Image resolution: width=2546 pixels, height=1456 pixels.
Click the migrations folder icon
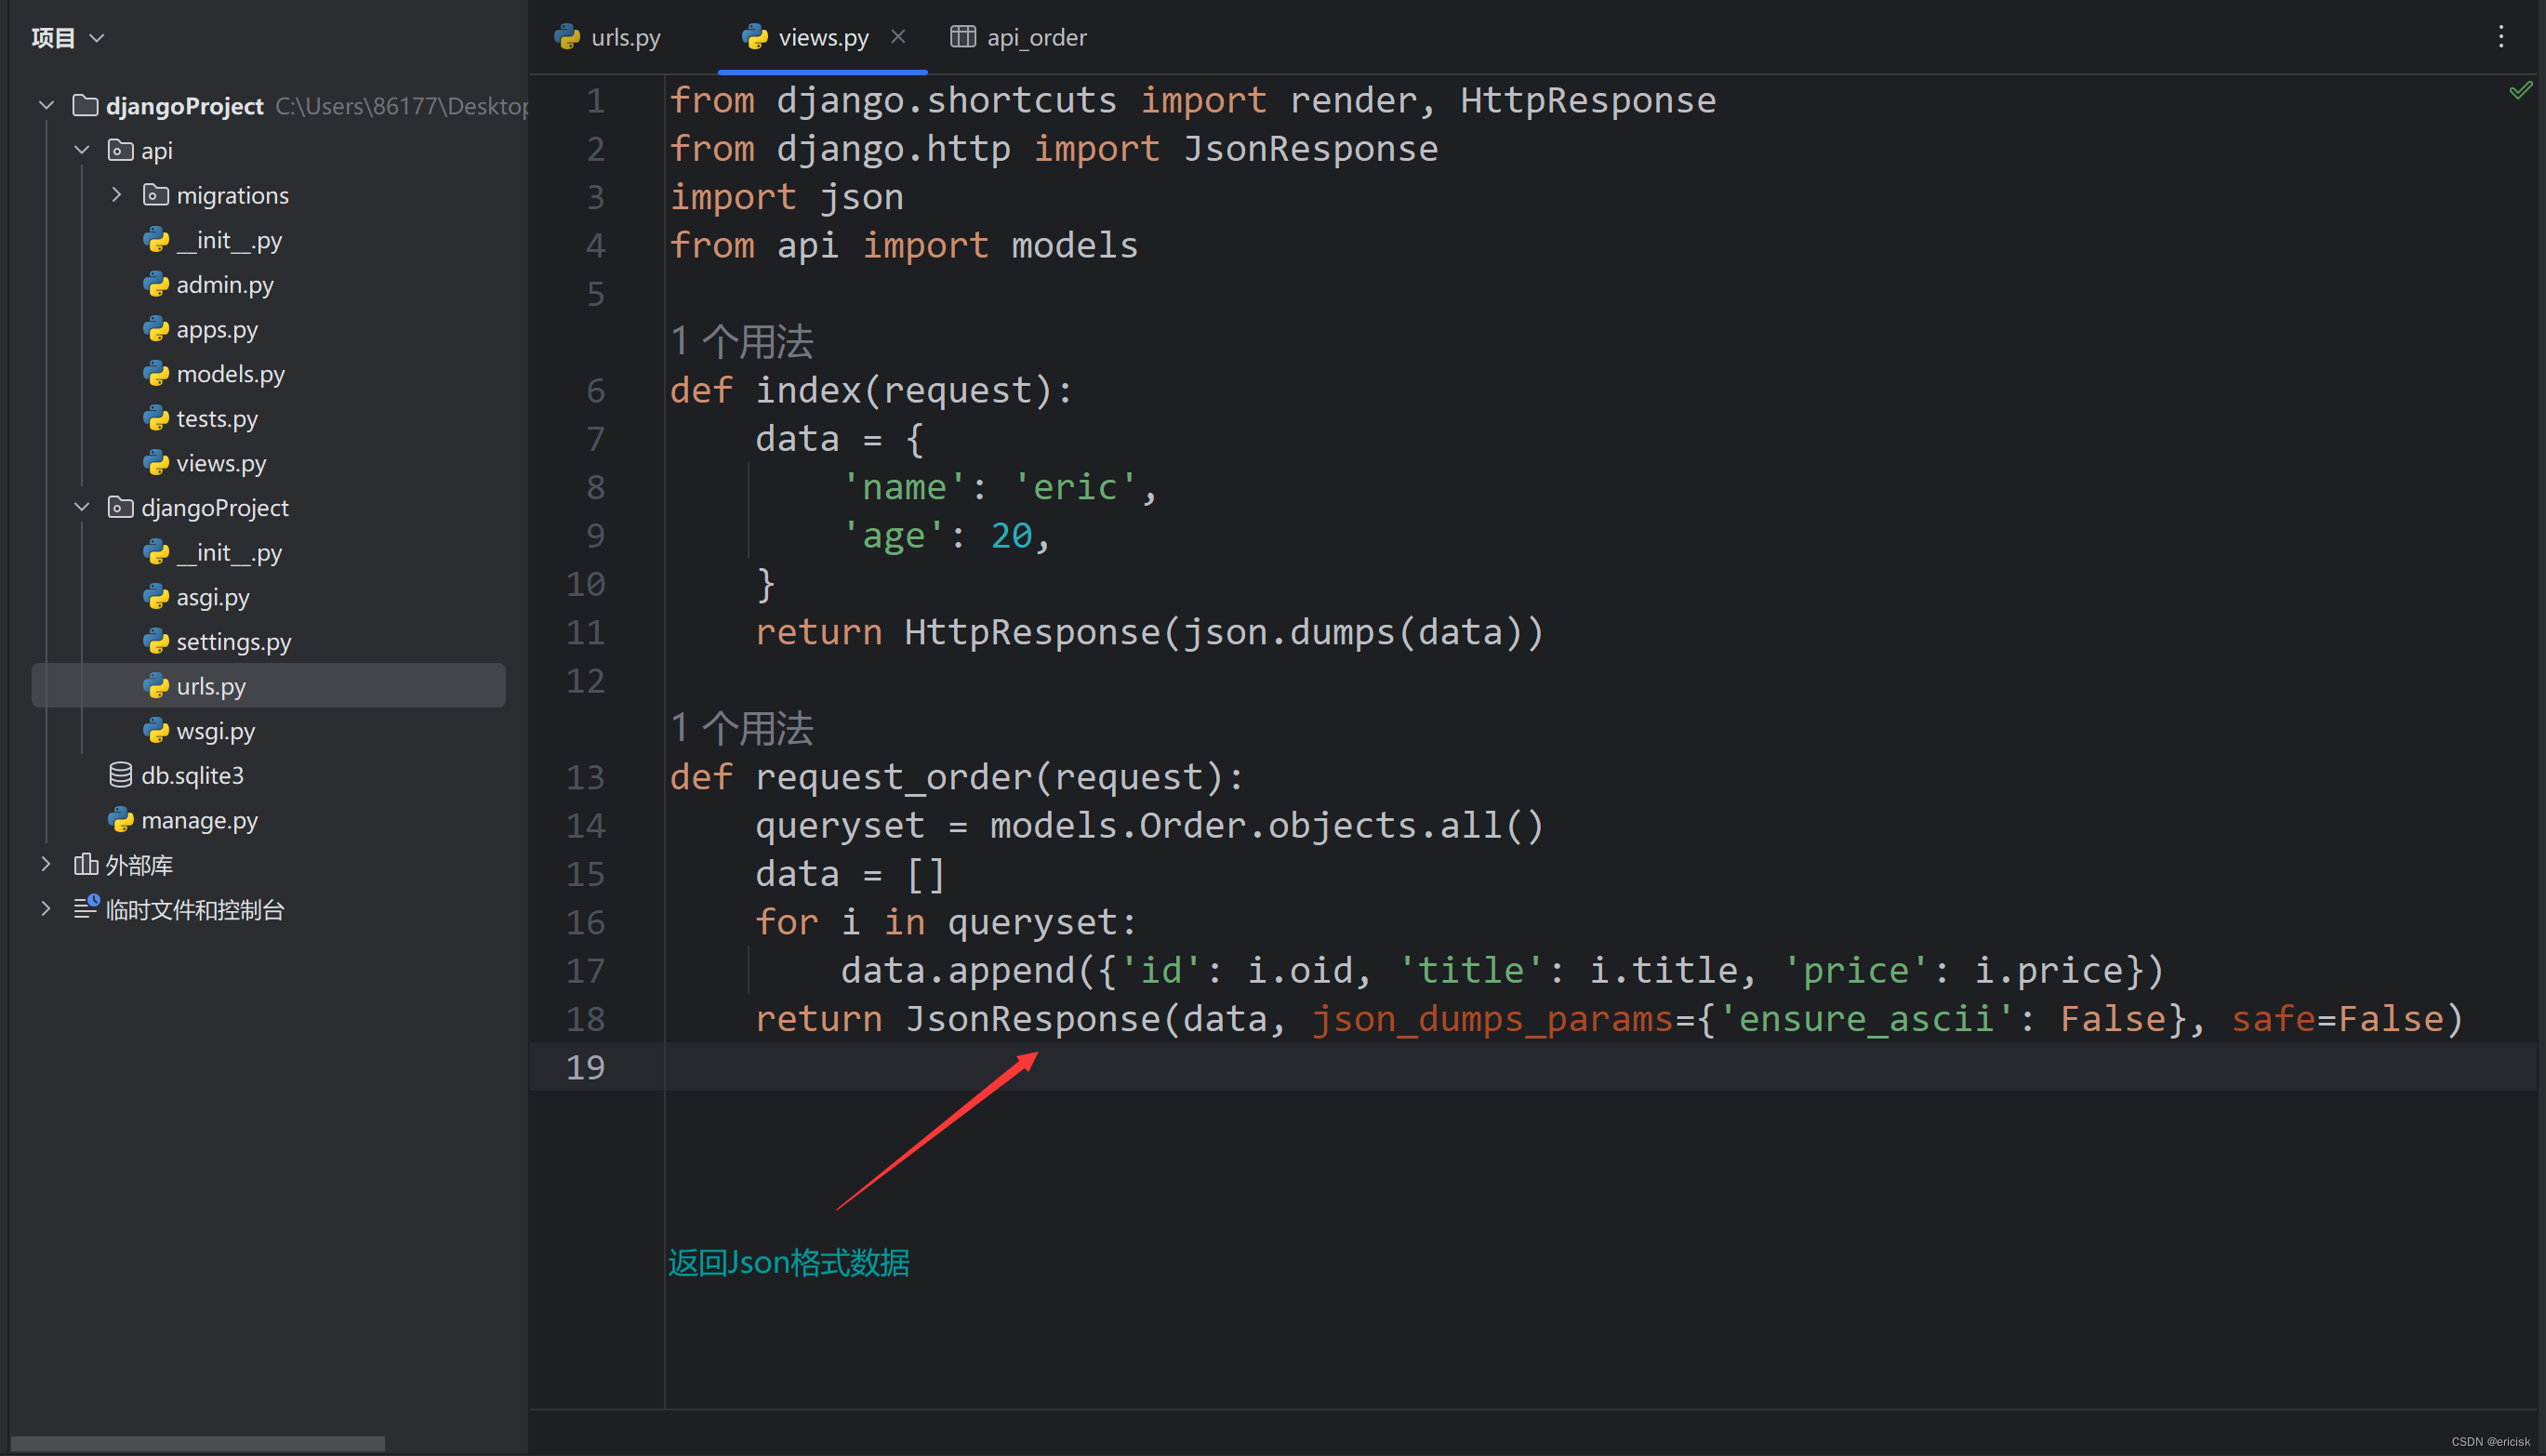click(x=156, y=194)
